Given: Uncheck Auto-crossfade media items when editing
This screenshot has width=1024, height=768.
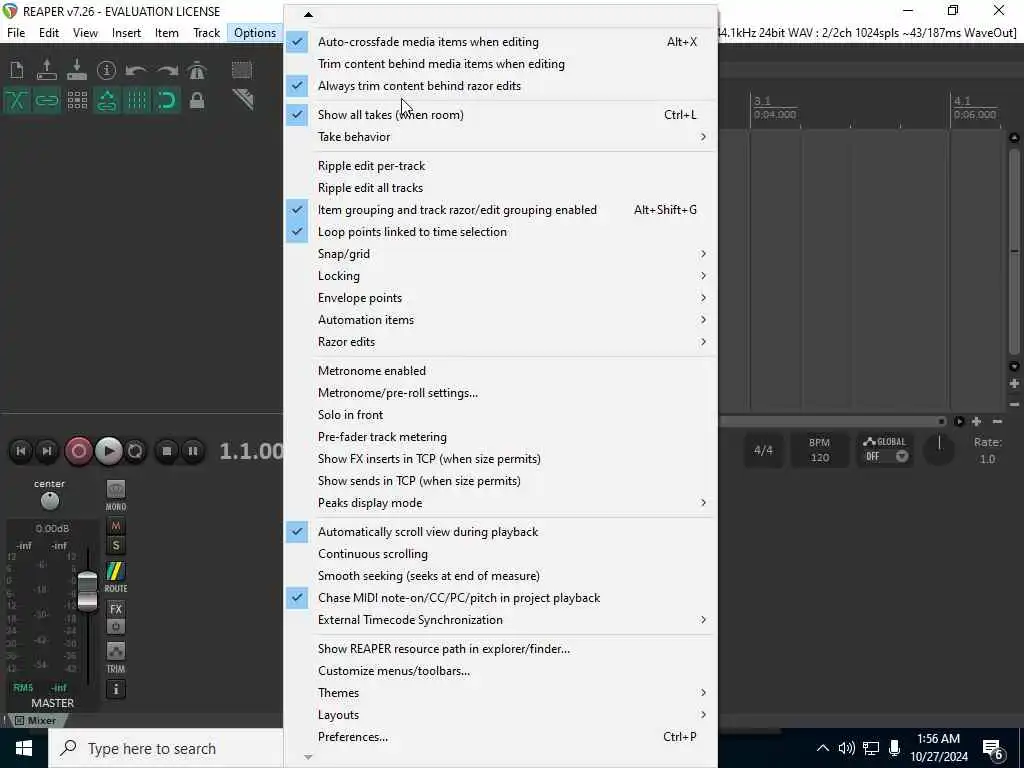Looking at the screenshot, I should [500, 42].
